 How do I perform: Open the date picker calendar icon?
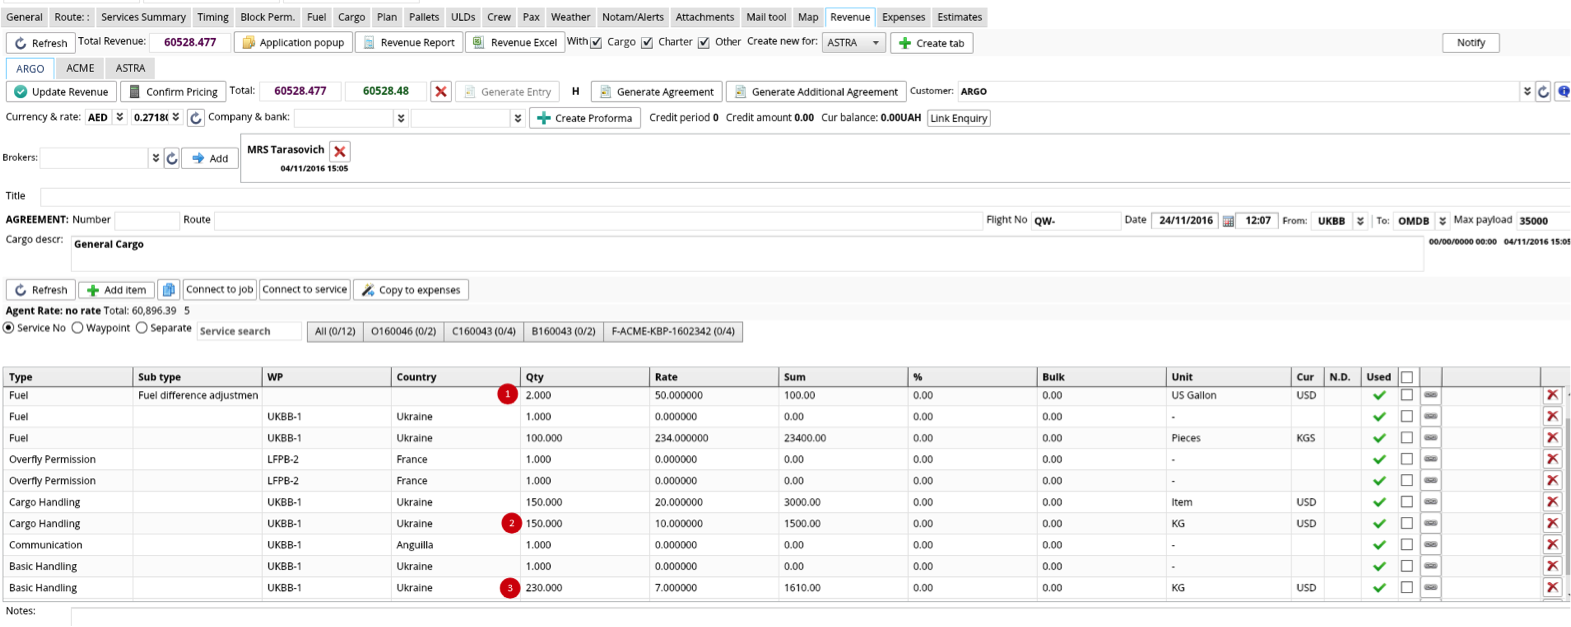click(1228, 221)
